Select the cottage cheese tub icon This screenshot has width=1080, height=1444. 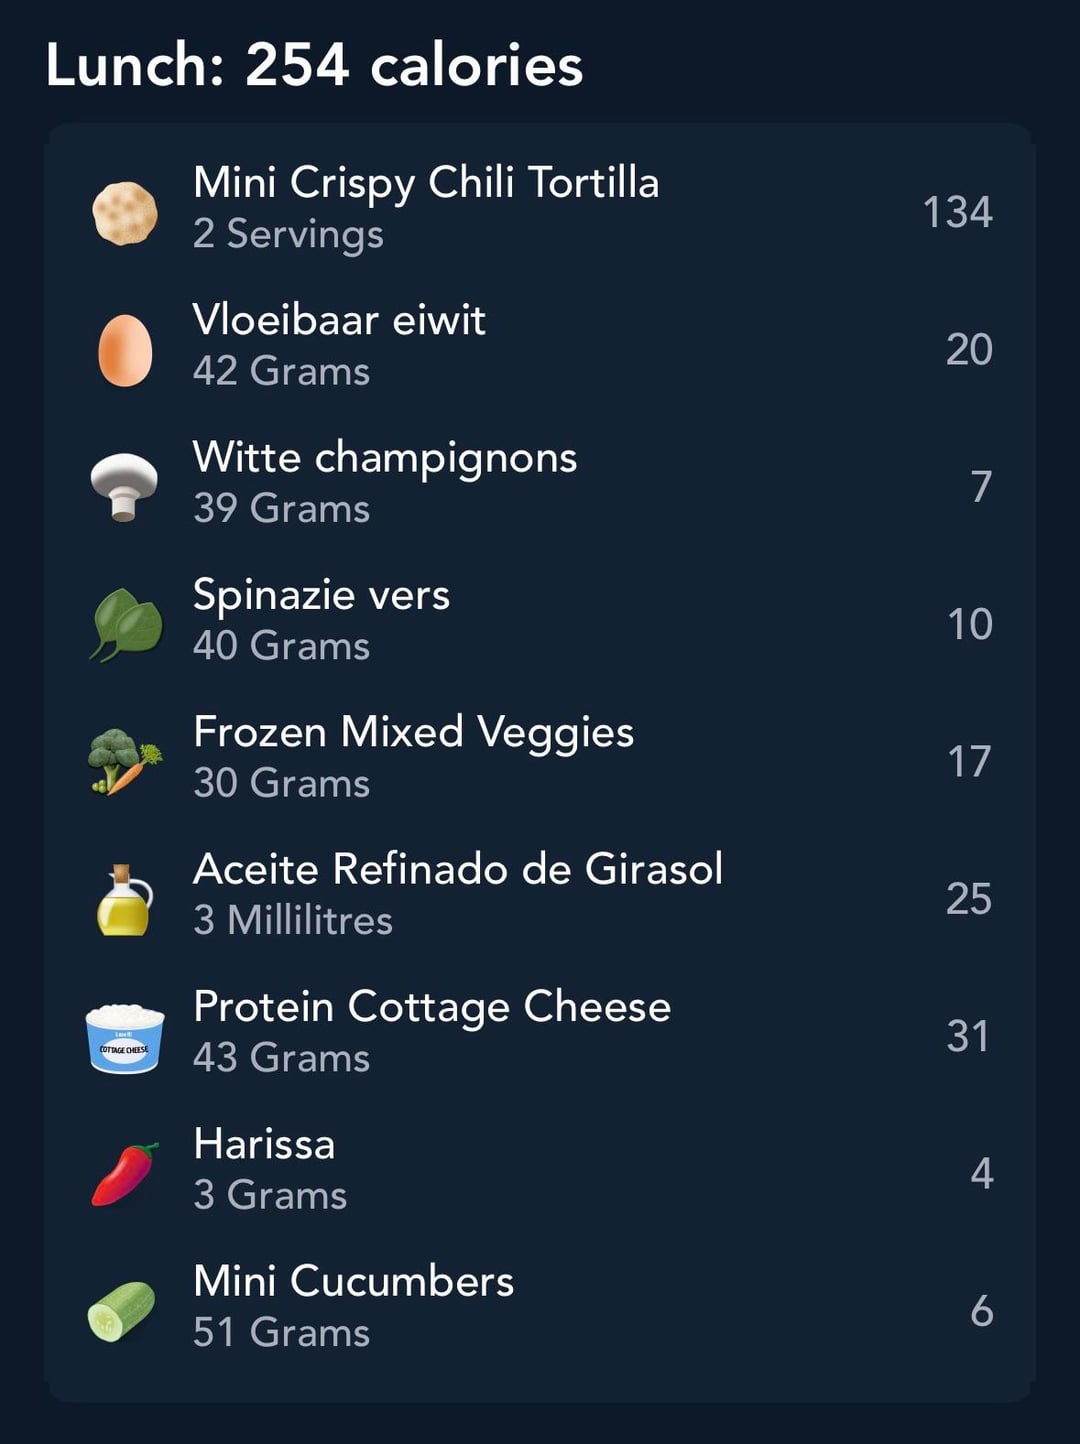coord(125,1037)
